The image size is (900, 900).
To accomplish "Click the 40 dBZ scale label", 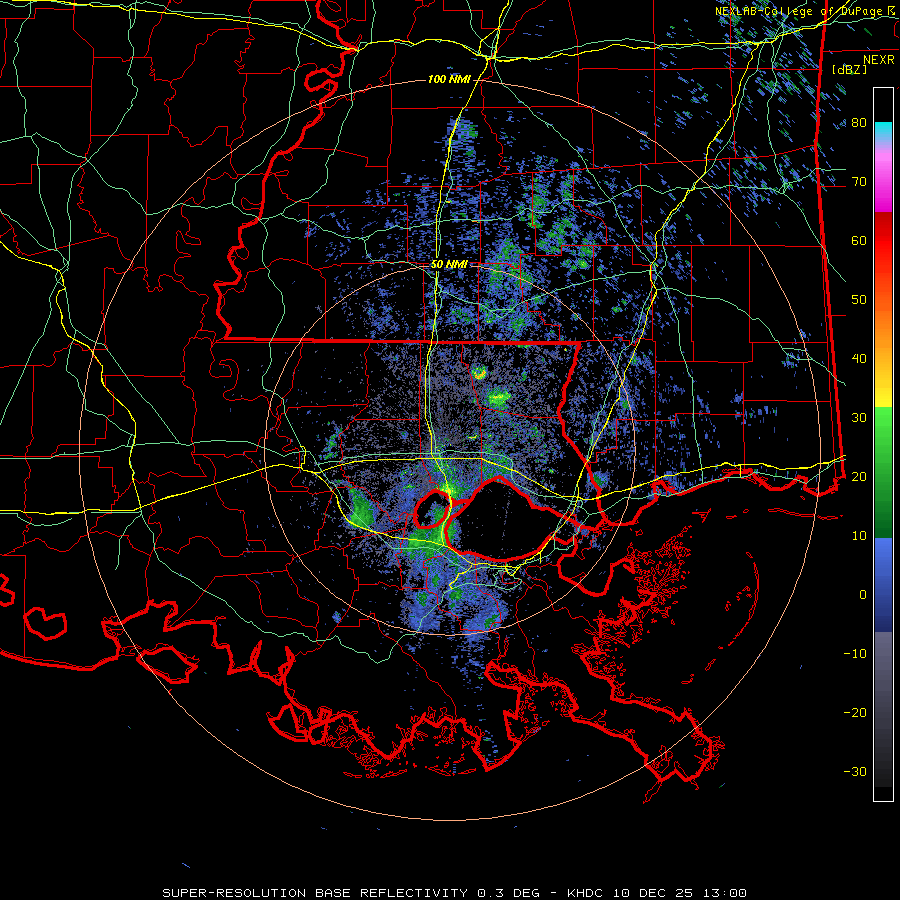I will pyautogui.click(x=859, y=359).
